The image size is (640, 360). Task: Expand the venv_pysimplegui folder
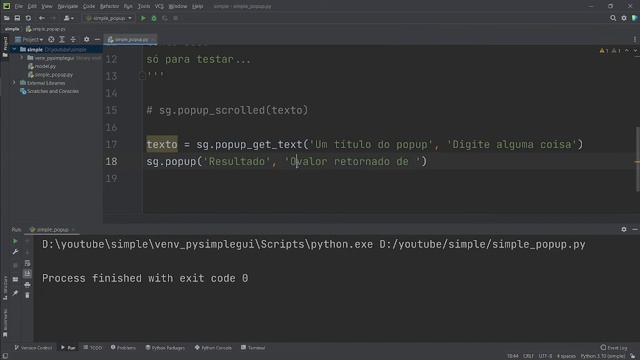(x=22, y=58)
